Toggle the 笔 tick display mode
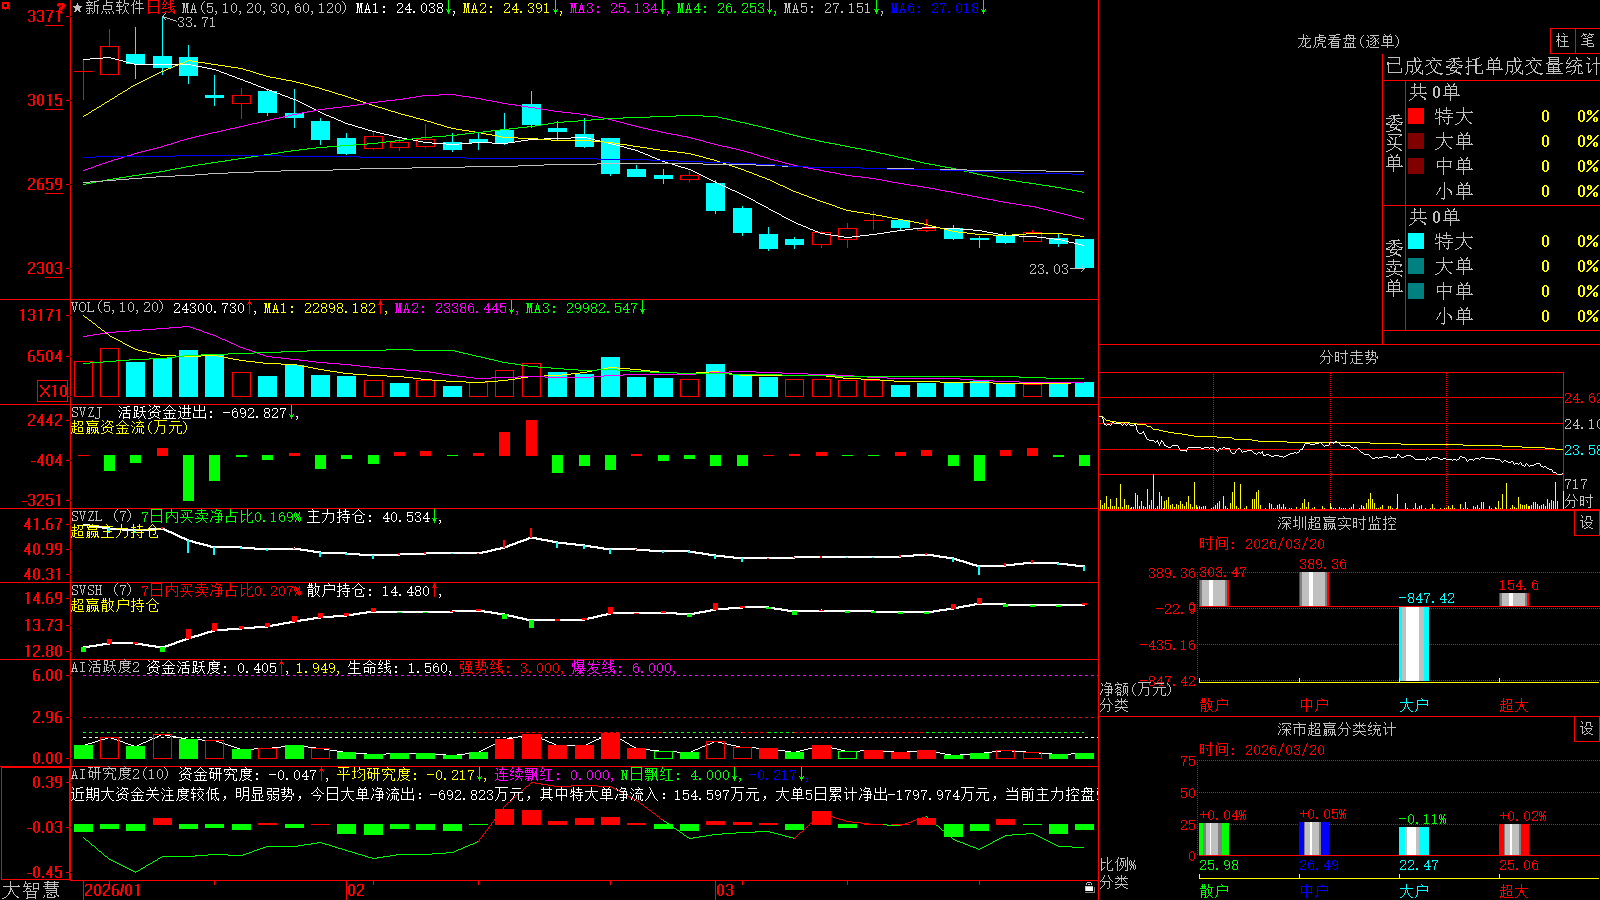 click(x=1588, y=40)
